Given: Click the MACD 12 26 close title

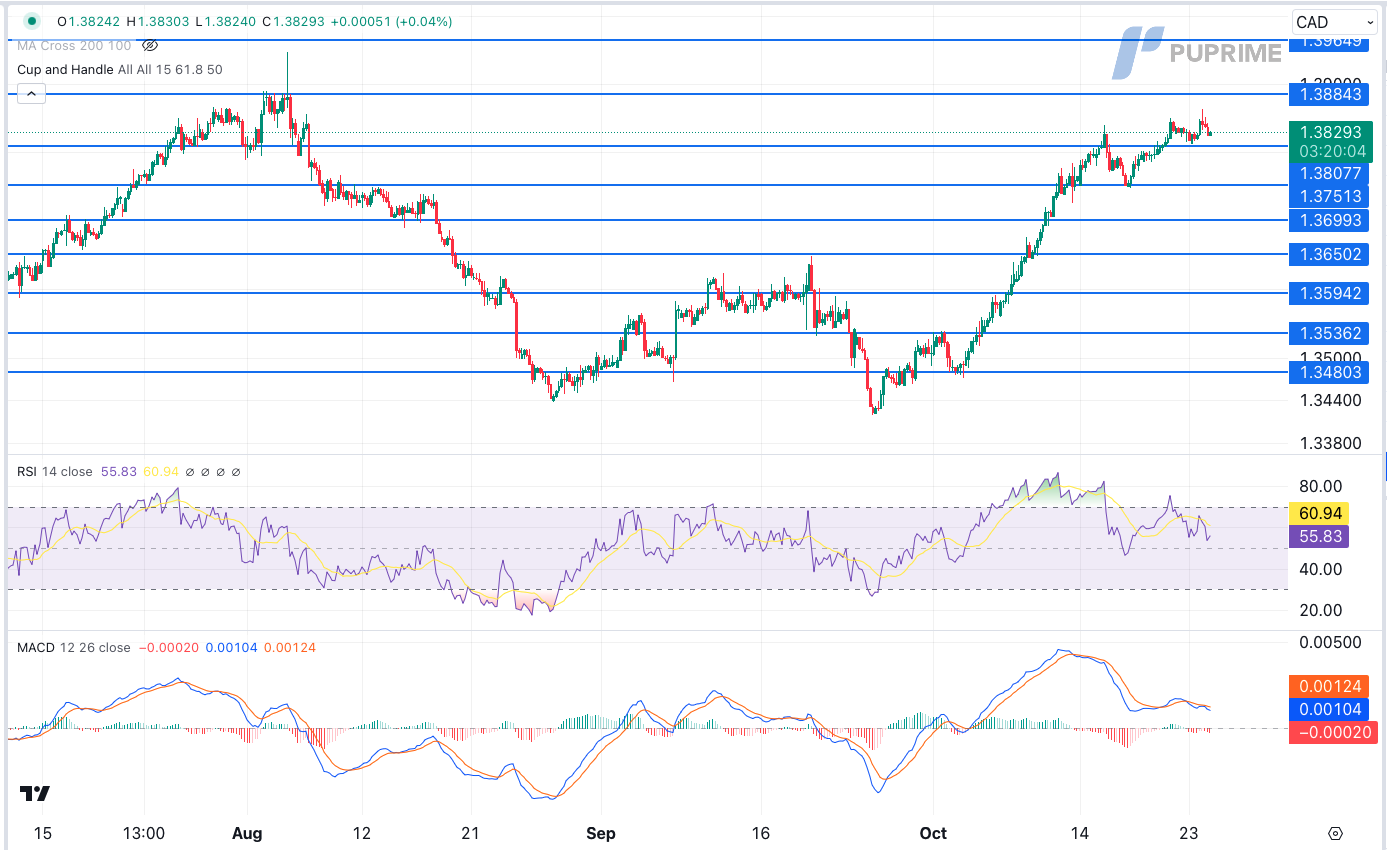Looking at the screenshot, I should (x=73, y=647).
